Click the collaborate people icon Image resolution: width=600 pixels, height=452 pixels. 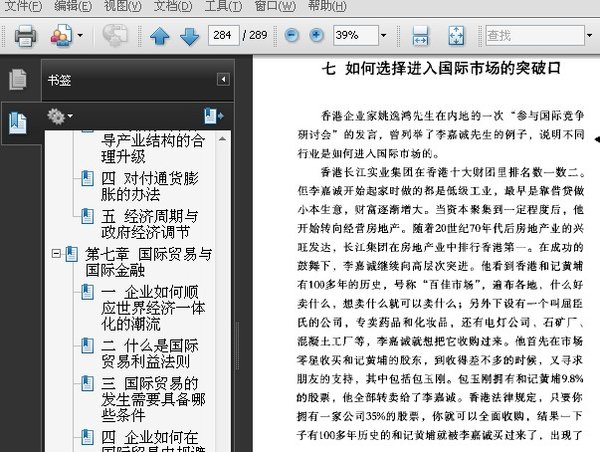pos(61,36)
